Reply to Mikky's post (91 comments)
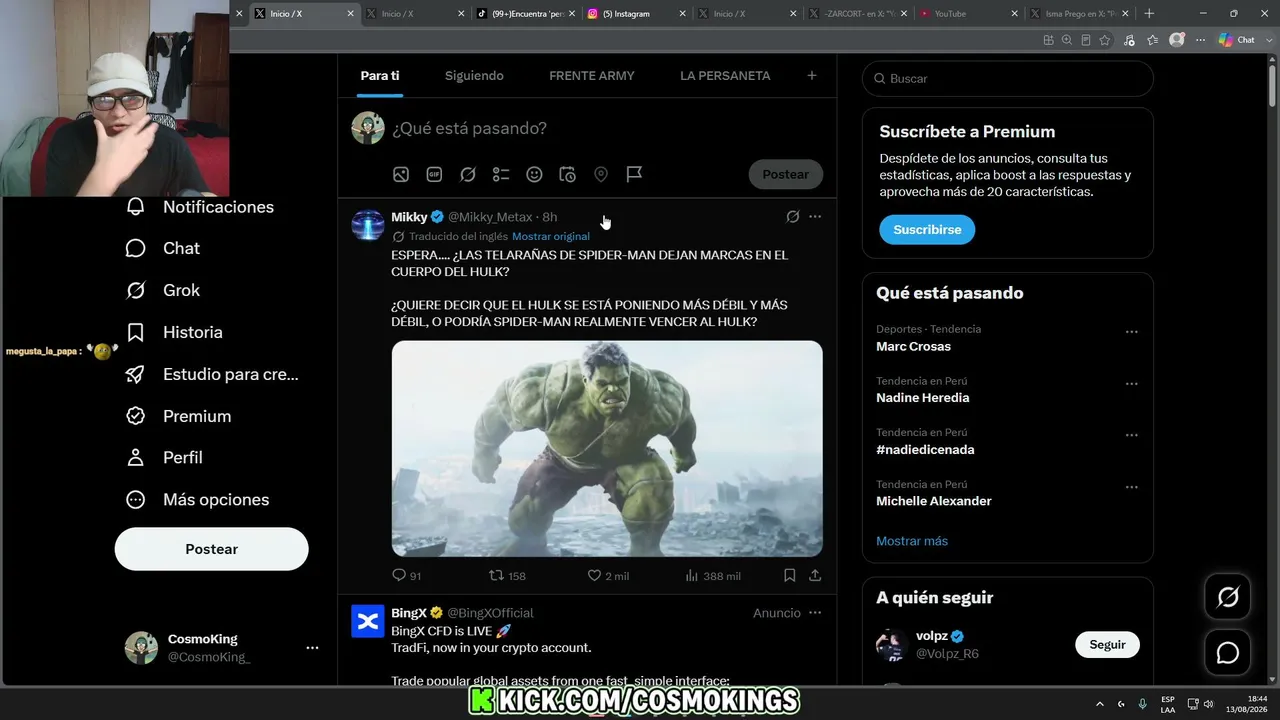The height and width of the screenshot is (720, 1280). [406, 575]
